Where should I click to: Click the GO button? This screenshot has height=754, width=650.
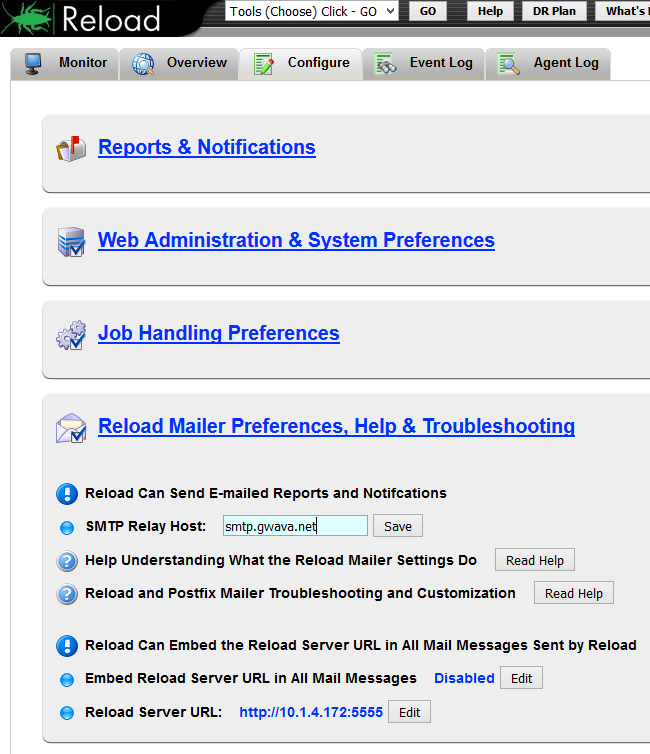pyautogui.click(x=428, y=11)
